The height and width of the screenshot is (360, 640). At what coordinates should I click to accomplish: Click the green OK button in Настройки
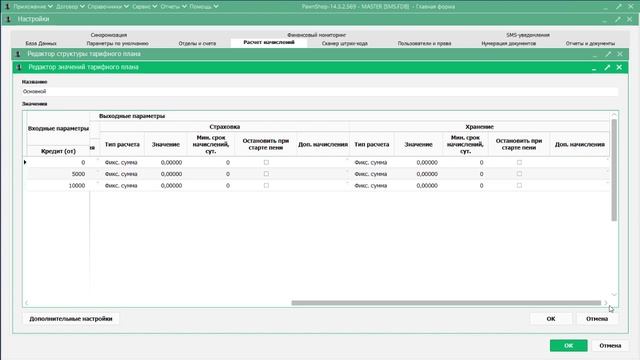(x=569, y=346)
